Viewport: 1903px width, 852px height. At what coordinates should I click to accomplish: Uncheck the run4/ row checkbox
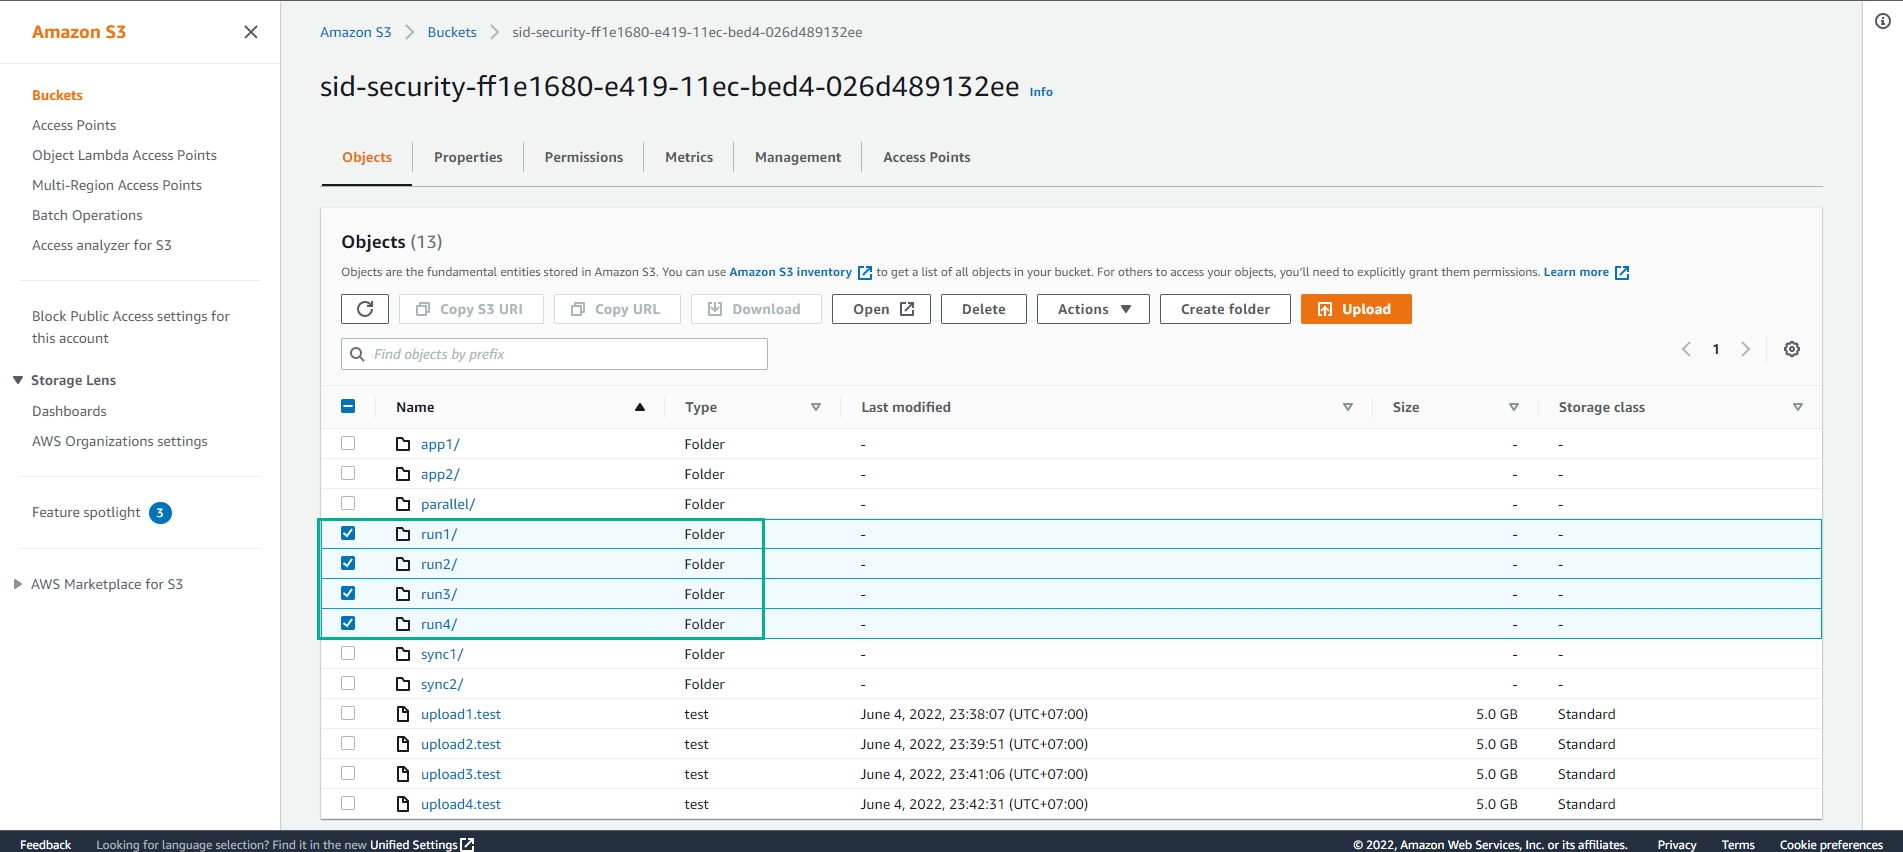click(348, 623)
